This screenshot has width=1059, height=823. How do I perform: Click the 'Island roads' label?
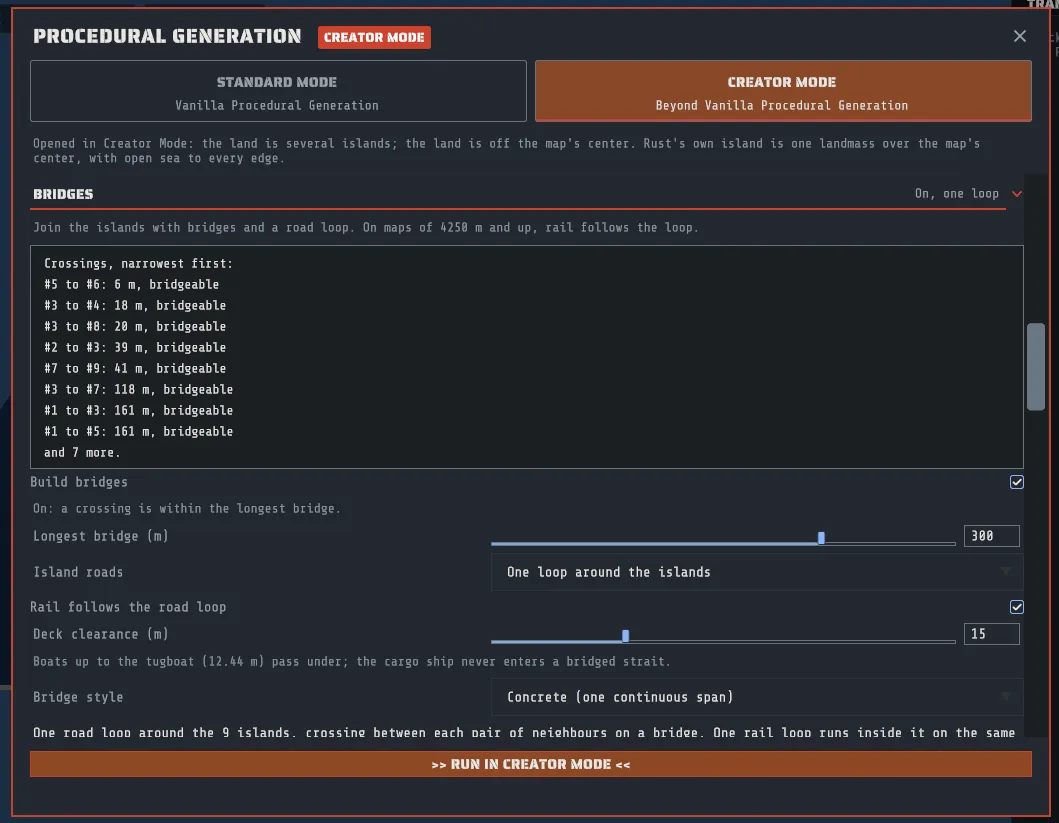tap(78, 573)
